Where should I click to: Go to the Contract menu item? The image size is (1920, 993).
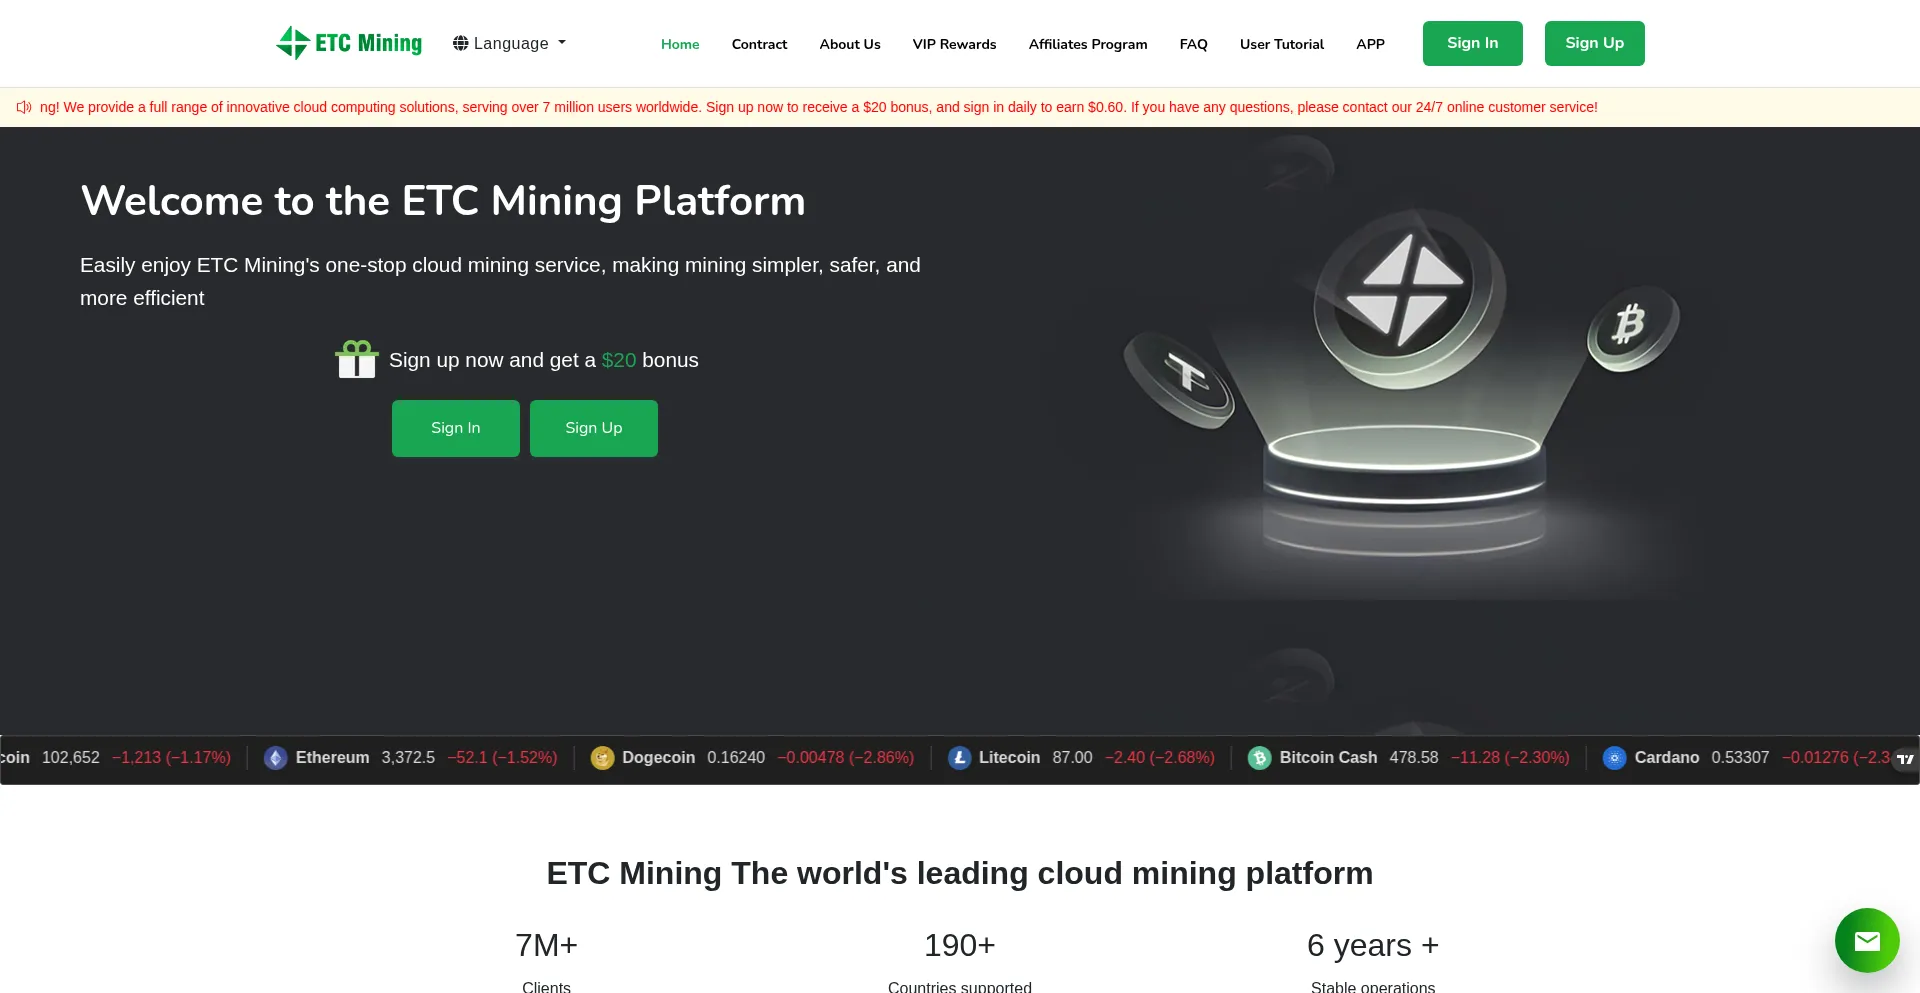click(x=759, y=44)
